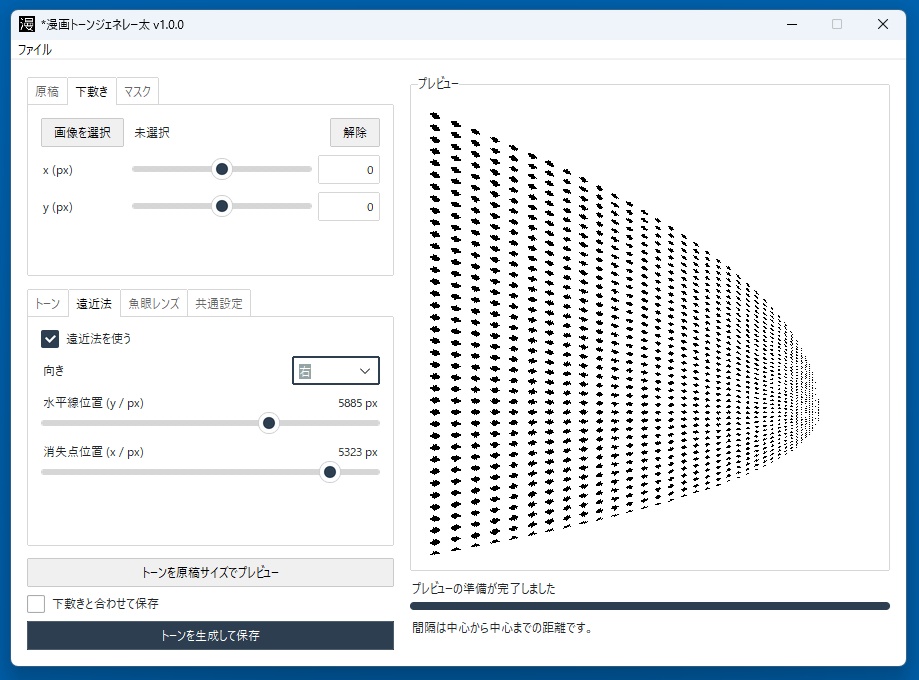Uncheck the 遠近法を使う checkbox
Image resolution: width=919 pixels, height=680 pixels.
(x=50, y=339)
